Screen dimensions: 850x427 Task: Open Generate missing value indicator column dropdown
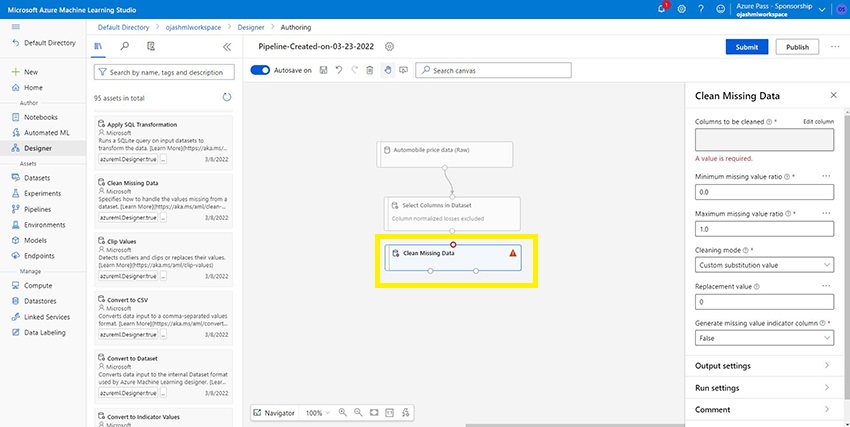764,338
